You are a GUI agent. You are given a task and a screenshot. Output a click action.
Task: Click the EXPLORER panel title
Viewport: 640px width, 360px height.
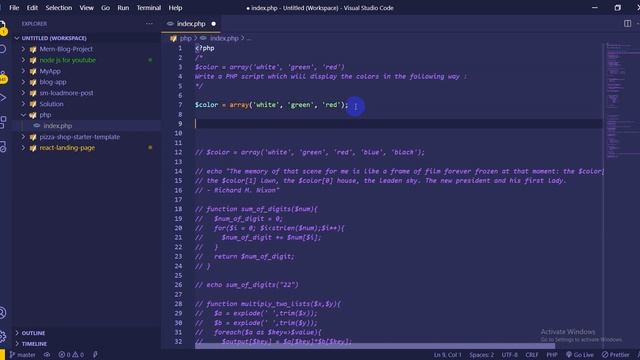pos(34,24)
